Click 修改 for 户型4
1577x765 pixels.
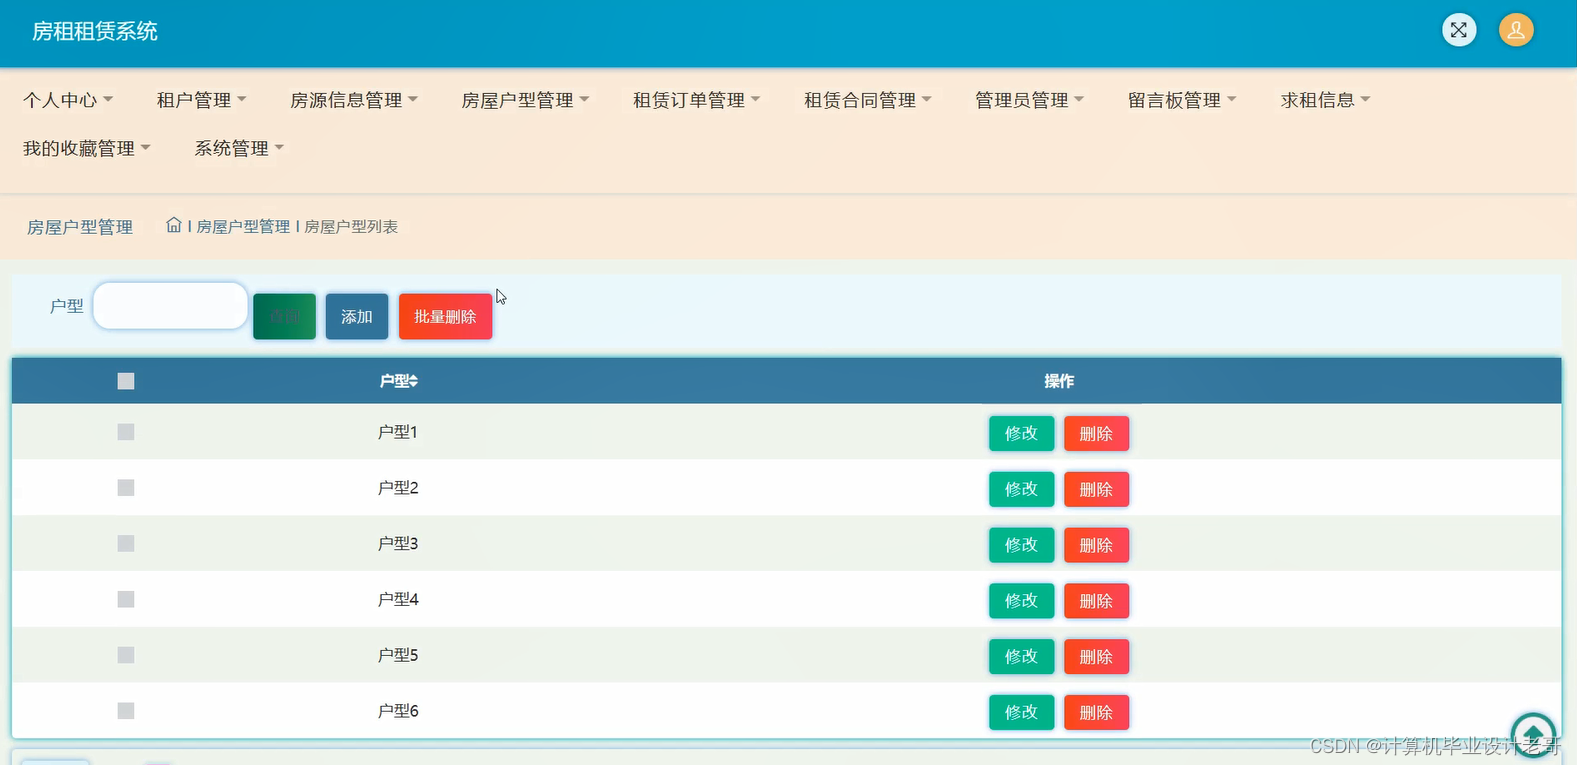pos(1021,601)
